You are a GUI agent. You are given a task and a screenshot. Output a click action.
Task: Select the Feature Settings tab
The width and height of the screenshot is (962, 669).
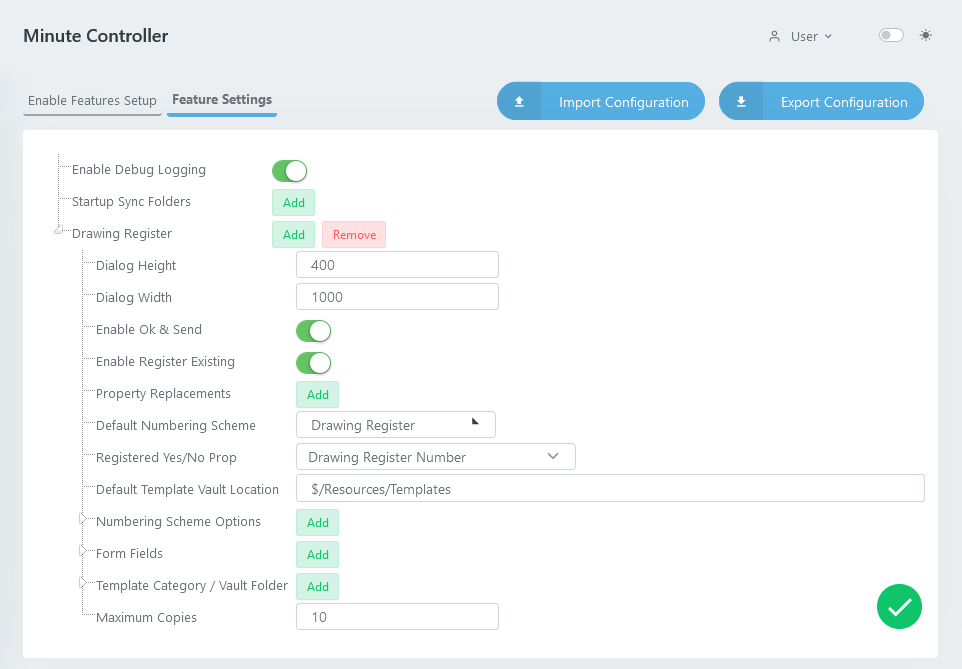click(x=221, y=99)
